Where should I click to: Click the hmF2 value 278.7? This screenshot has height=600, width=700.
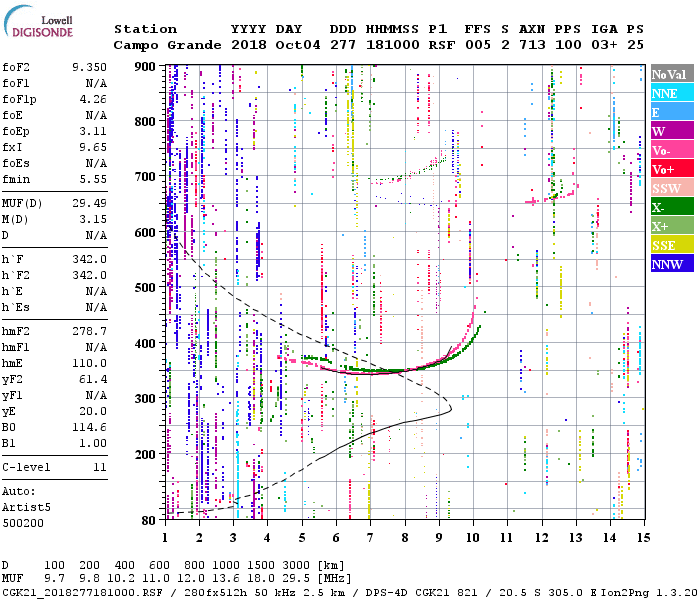[x=89, y=331]
